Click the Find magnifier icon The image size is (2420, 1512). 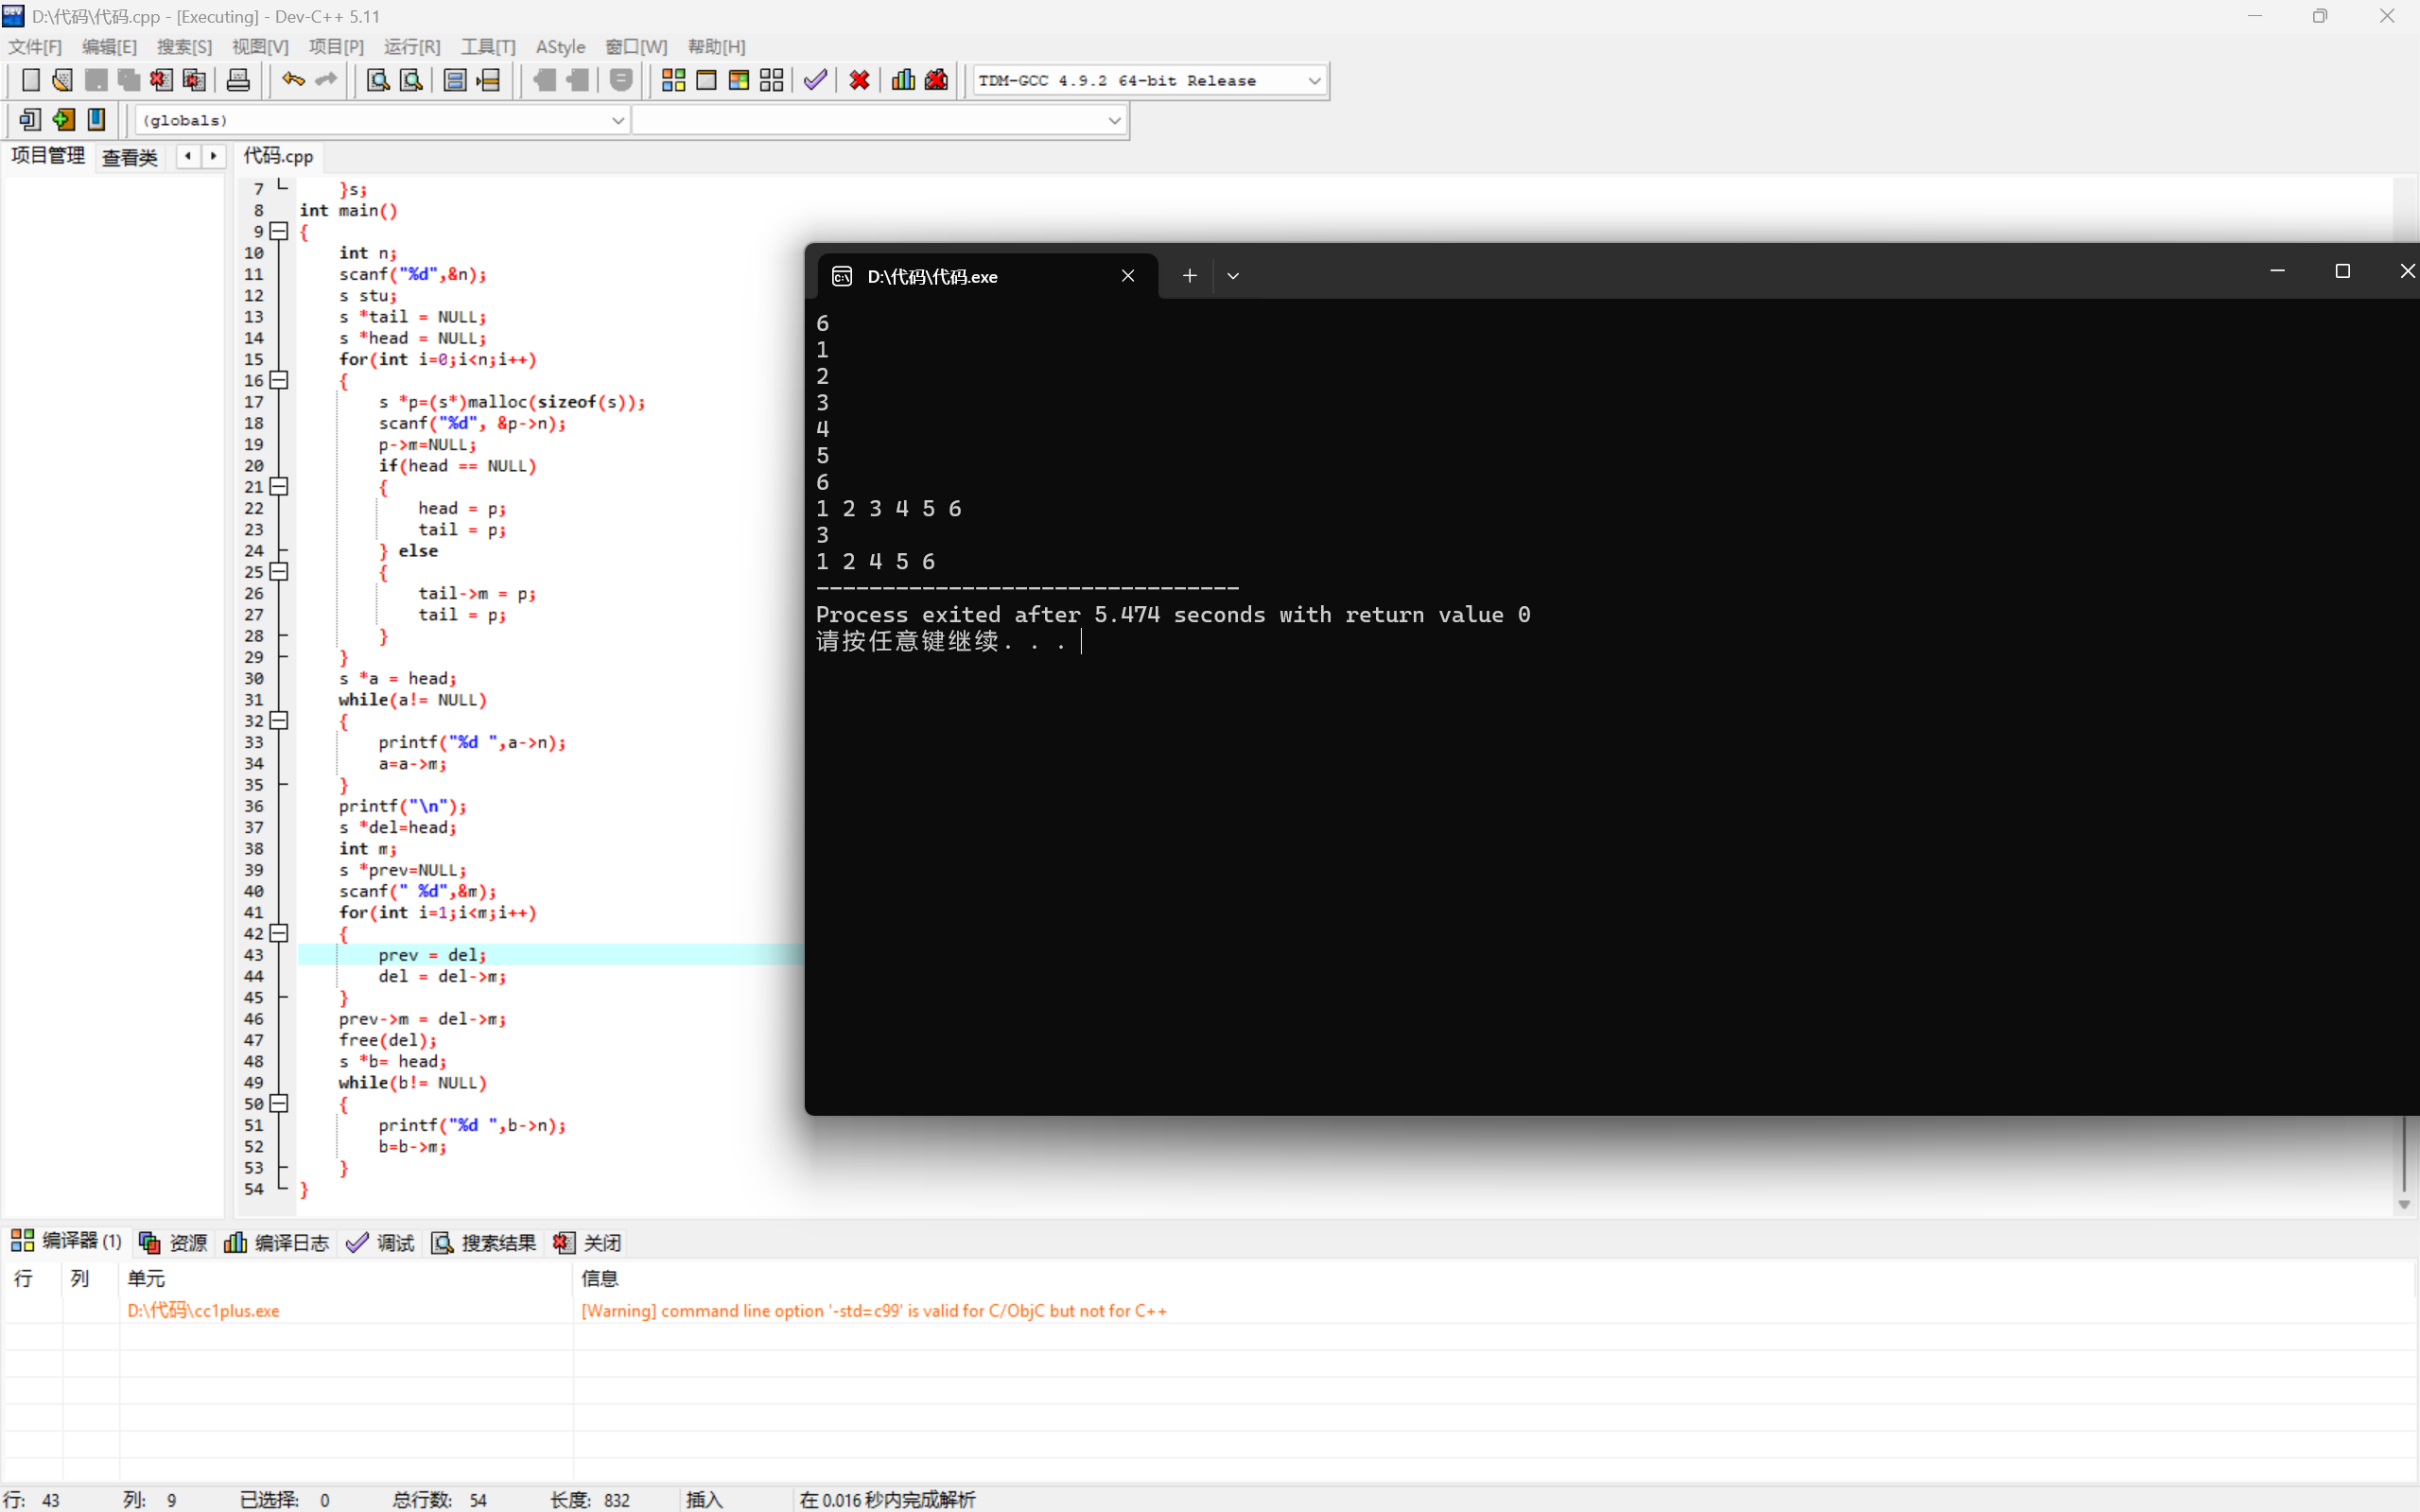click(378, 80)
